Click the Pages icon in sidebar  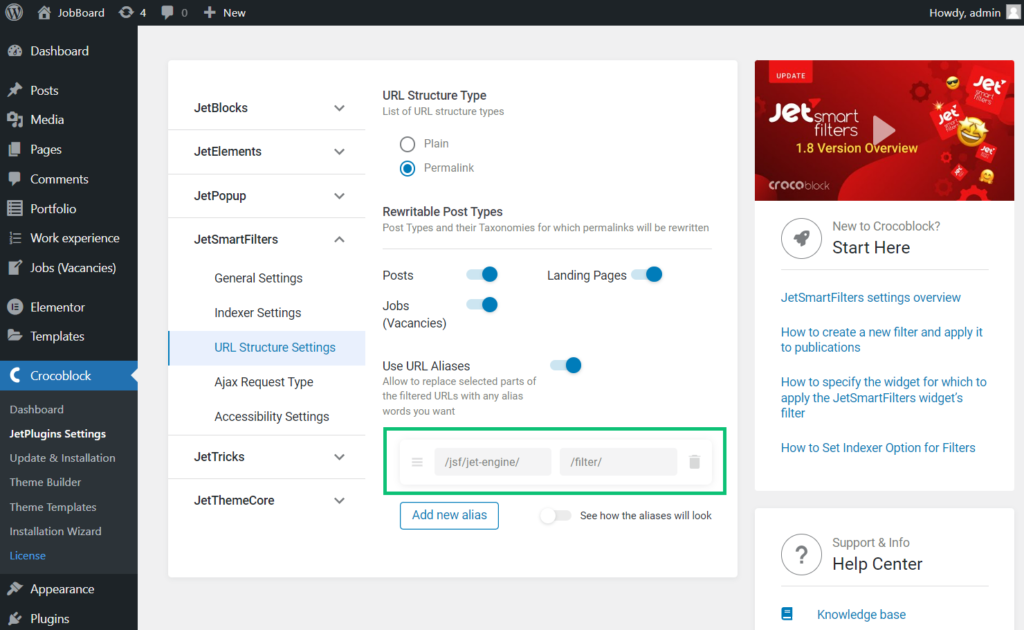pyautogui.click(x=15, y=150)
